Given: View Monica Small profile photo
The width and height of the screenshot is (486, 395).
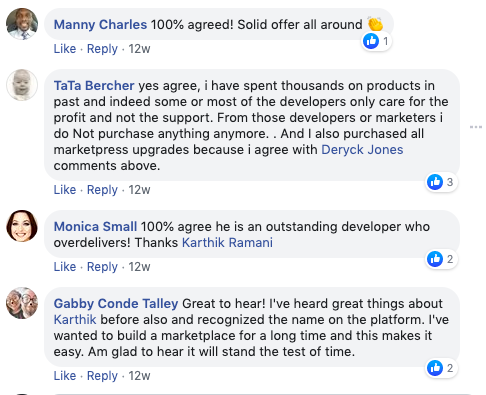Looking at the screenshot, I should 22,226.
